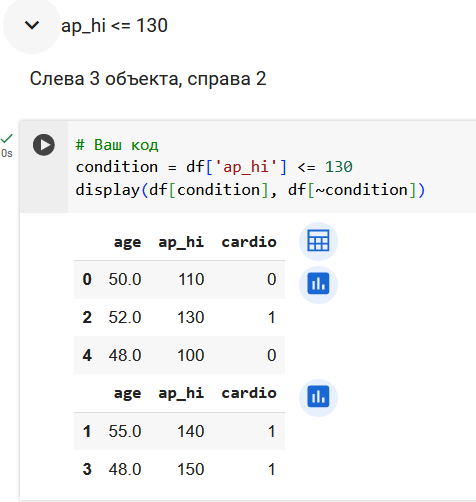The width and height of the screenshot is (476, 502).
Task: Select row index 1 with ap_hi 140
Action: pyautogui.click(x=179, y=431)
